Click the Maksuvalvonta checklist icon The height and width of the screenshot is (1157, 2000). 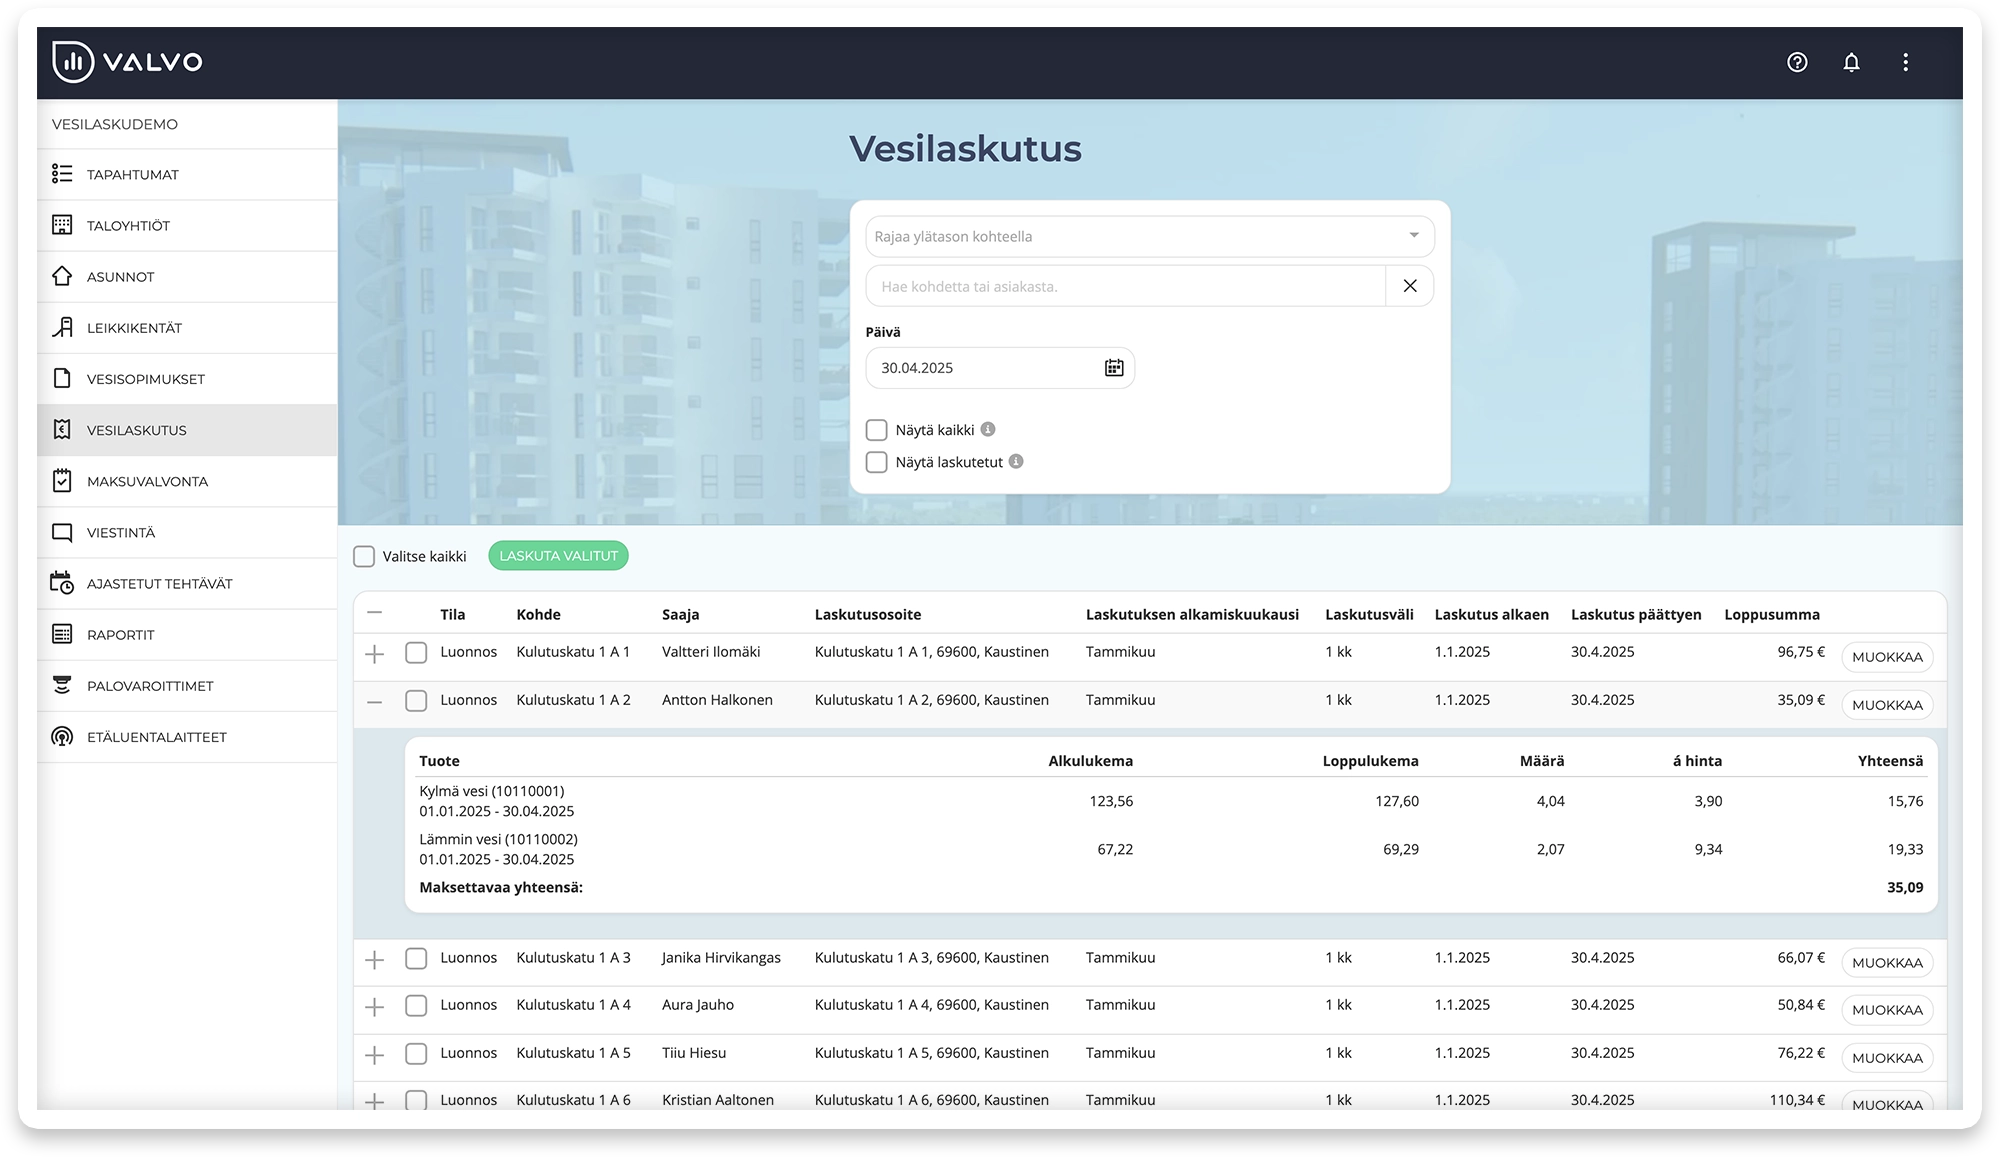tap(62, 481)
